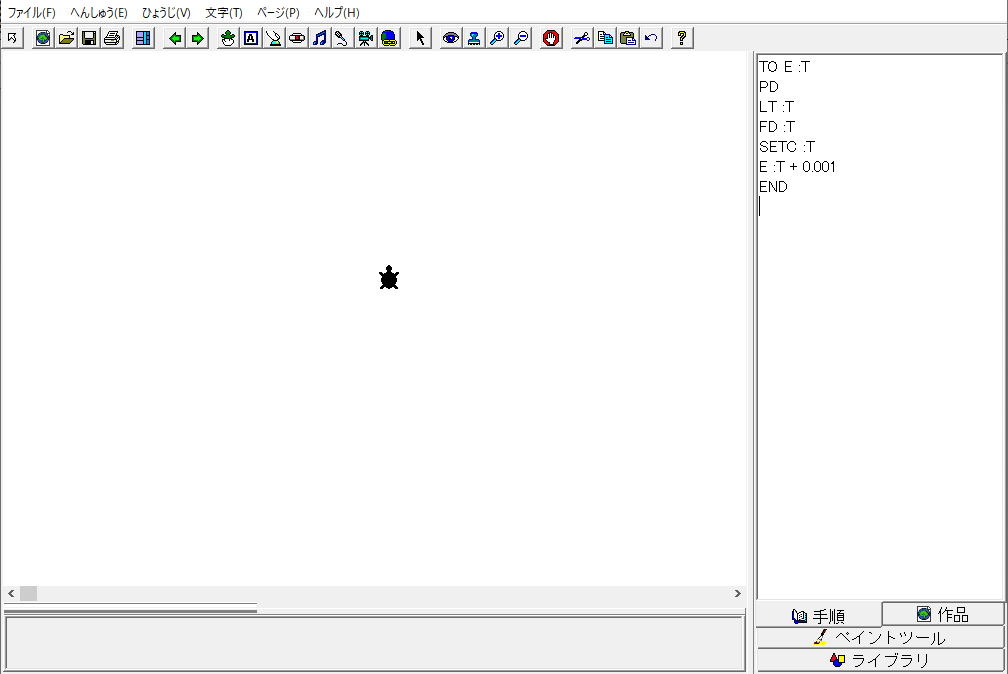Save the project with the floppy disk icon
Screen dimensions: 1008x674
tap(89, 38)
